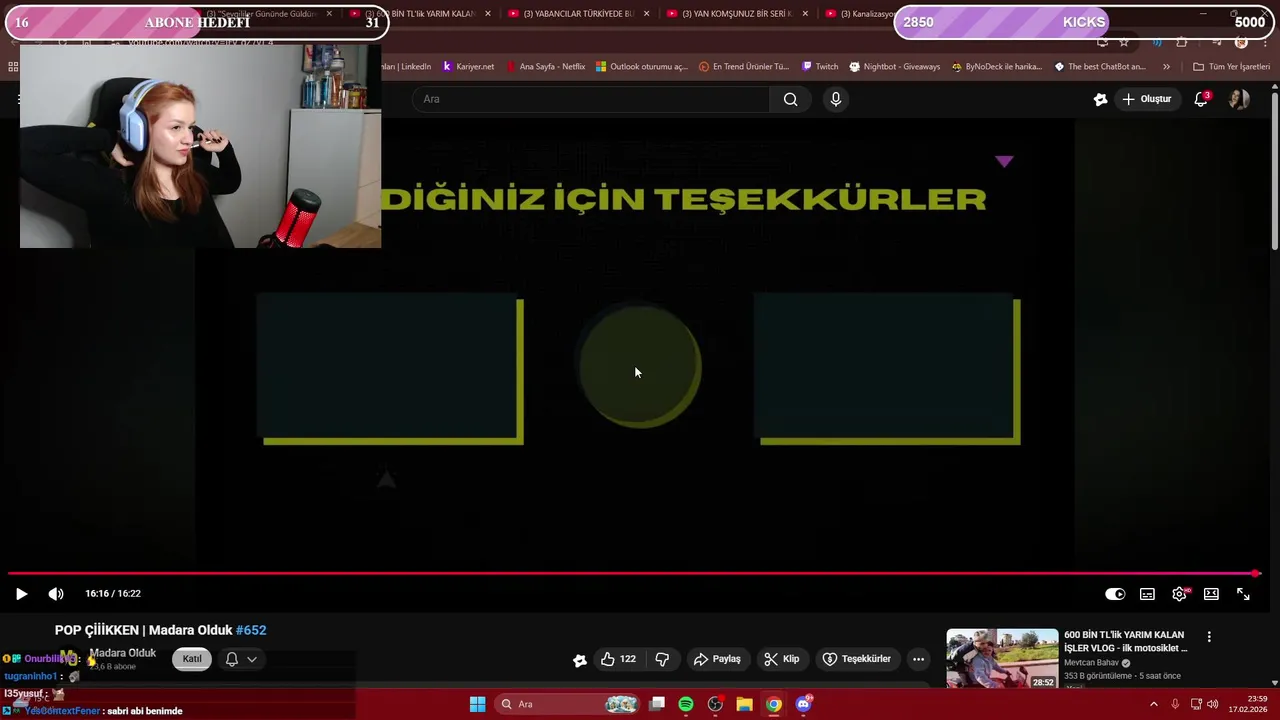Click the Oluştur create button
This screenshot has height=720, width=1280.
click(1146, 99)
